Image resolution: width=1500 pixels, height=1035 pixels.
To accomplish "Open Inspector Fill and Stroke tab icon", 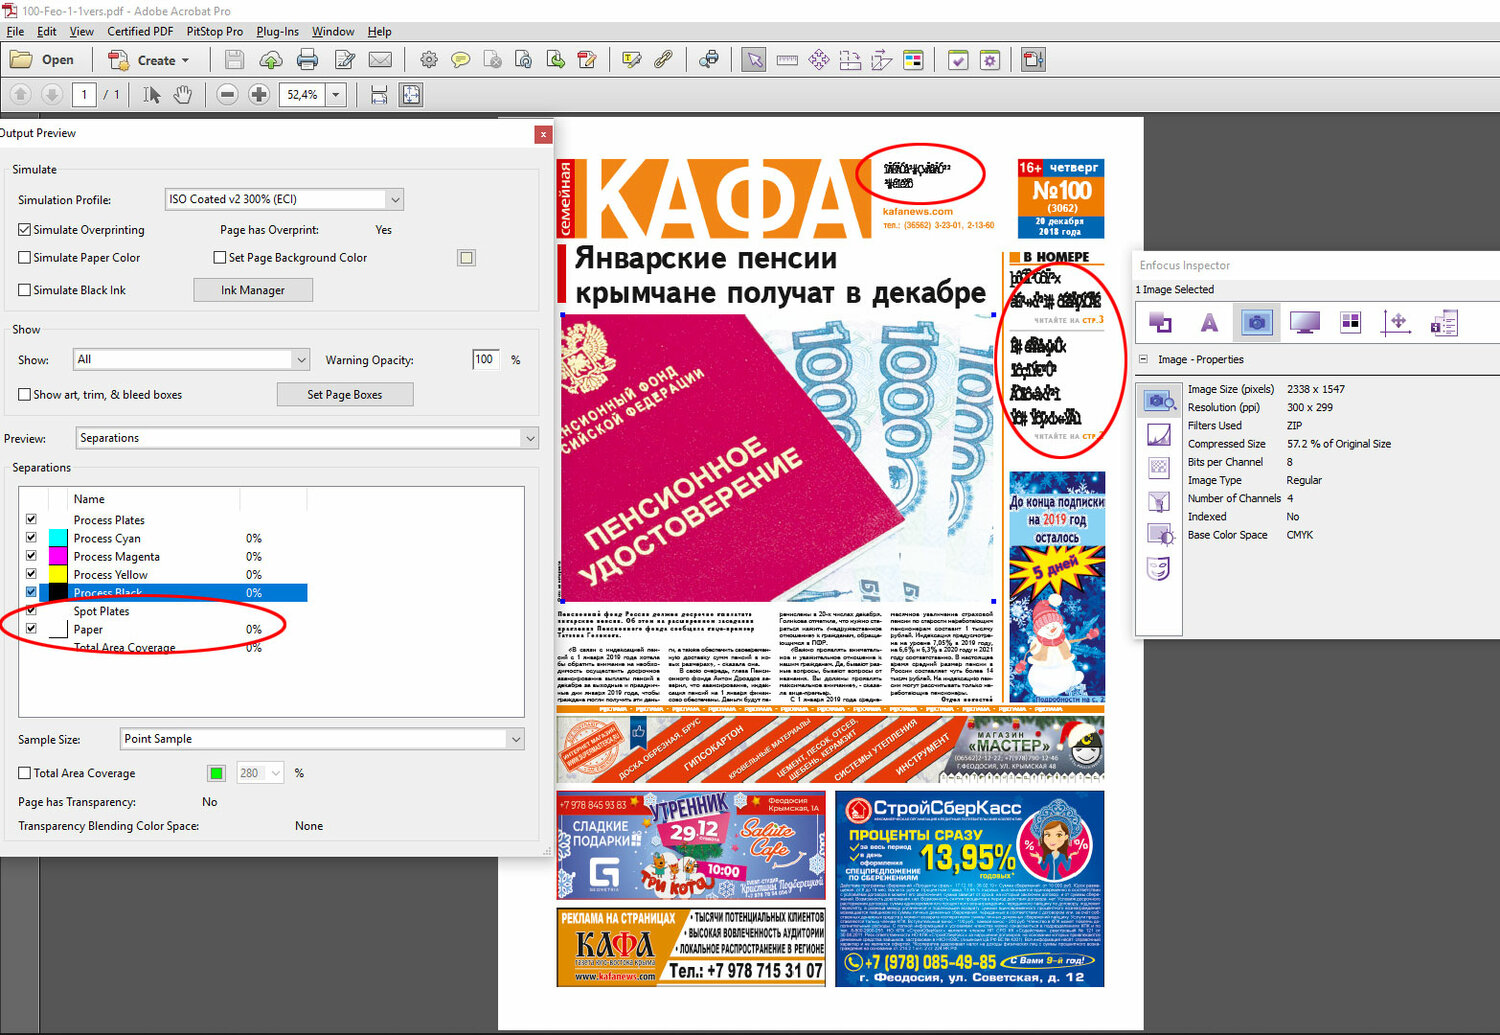I will coord(1160,322).
